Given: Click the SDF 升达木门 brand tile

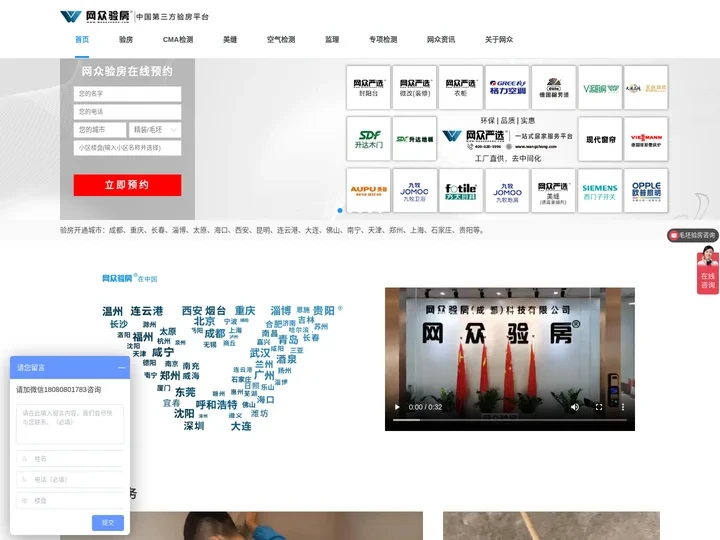Looking at the screenshot, I should 368,139.
